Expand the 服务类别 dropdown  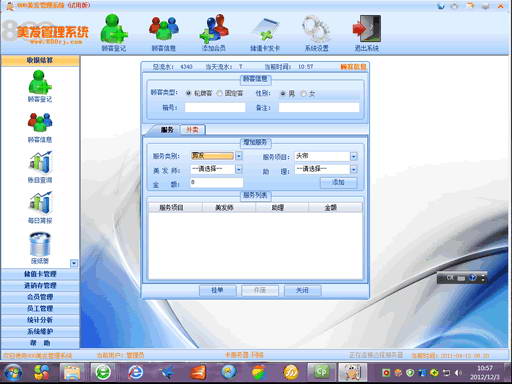239,156
